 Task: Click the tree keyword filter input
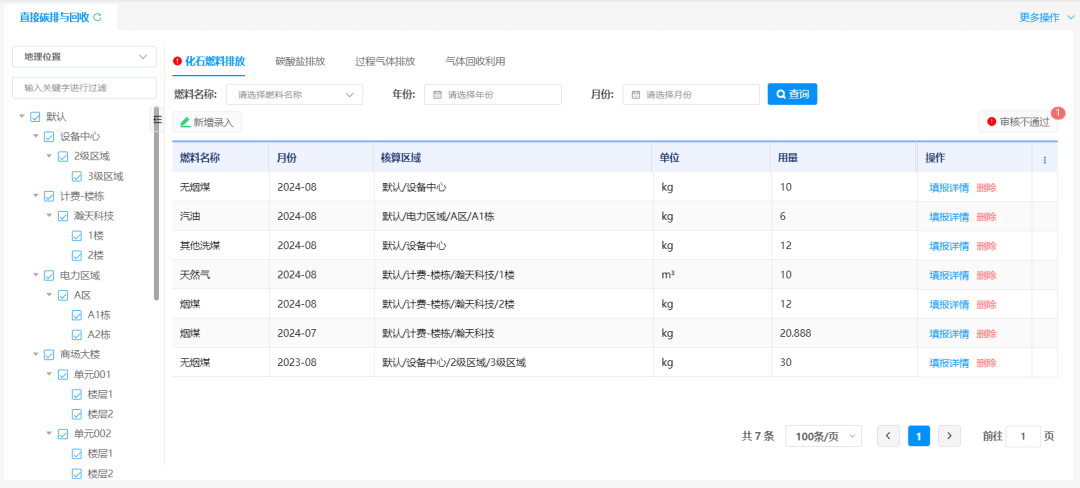click(84, 88)
